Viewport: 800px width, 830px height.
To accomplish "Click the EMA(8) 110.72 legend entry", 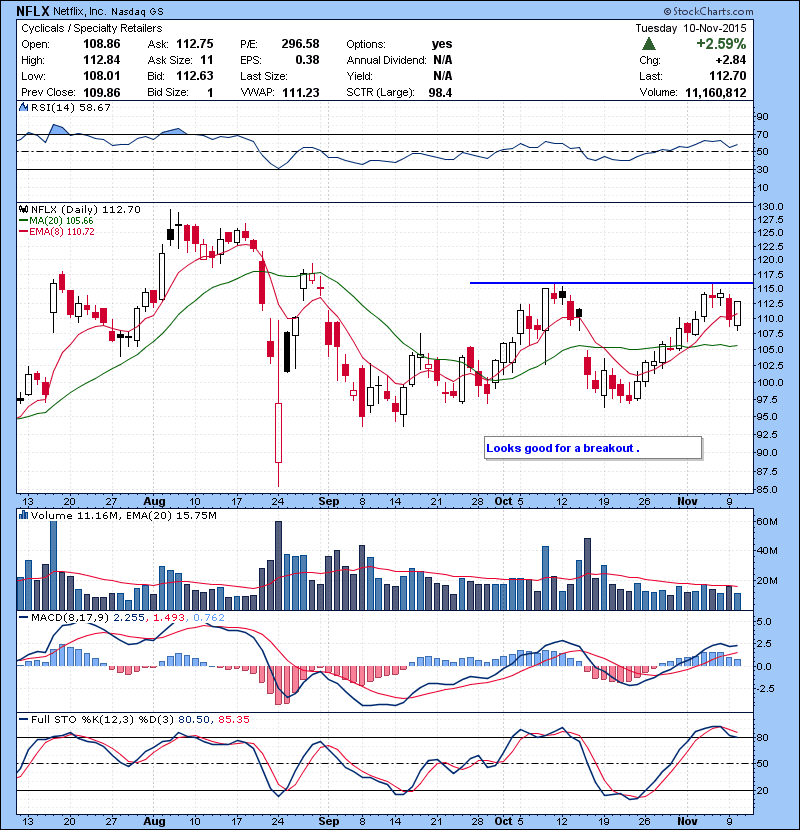I will 57,232.
